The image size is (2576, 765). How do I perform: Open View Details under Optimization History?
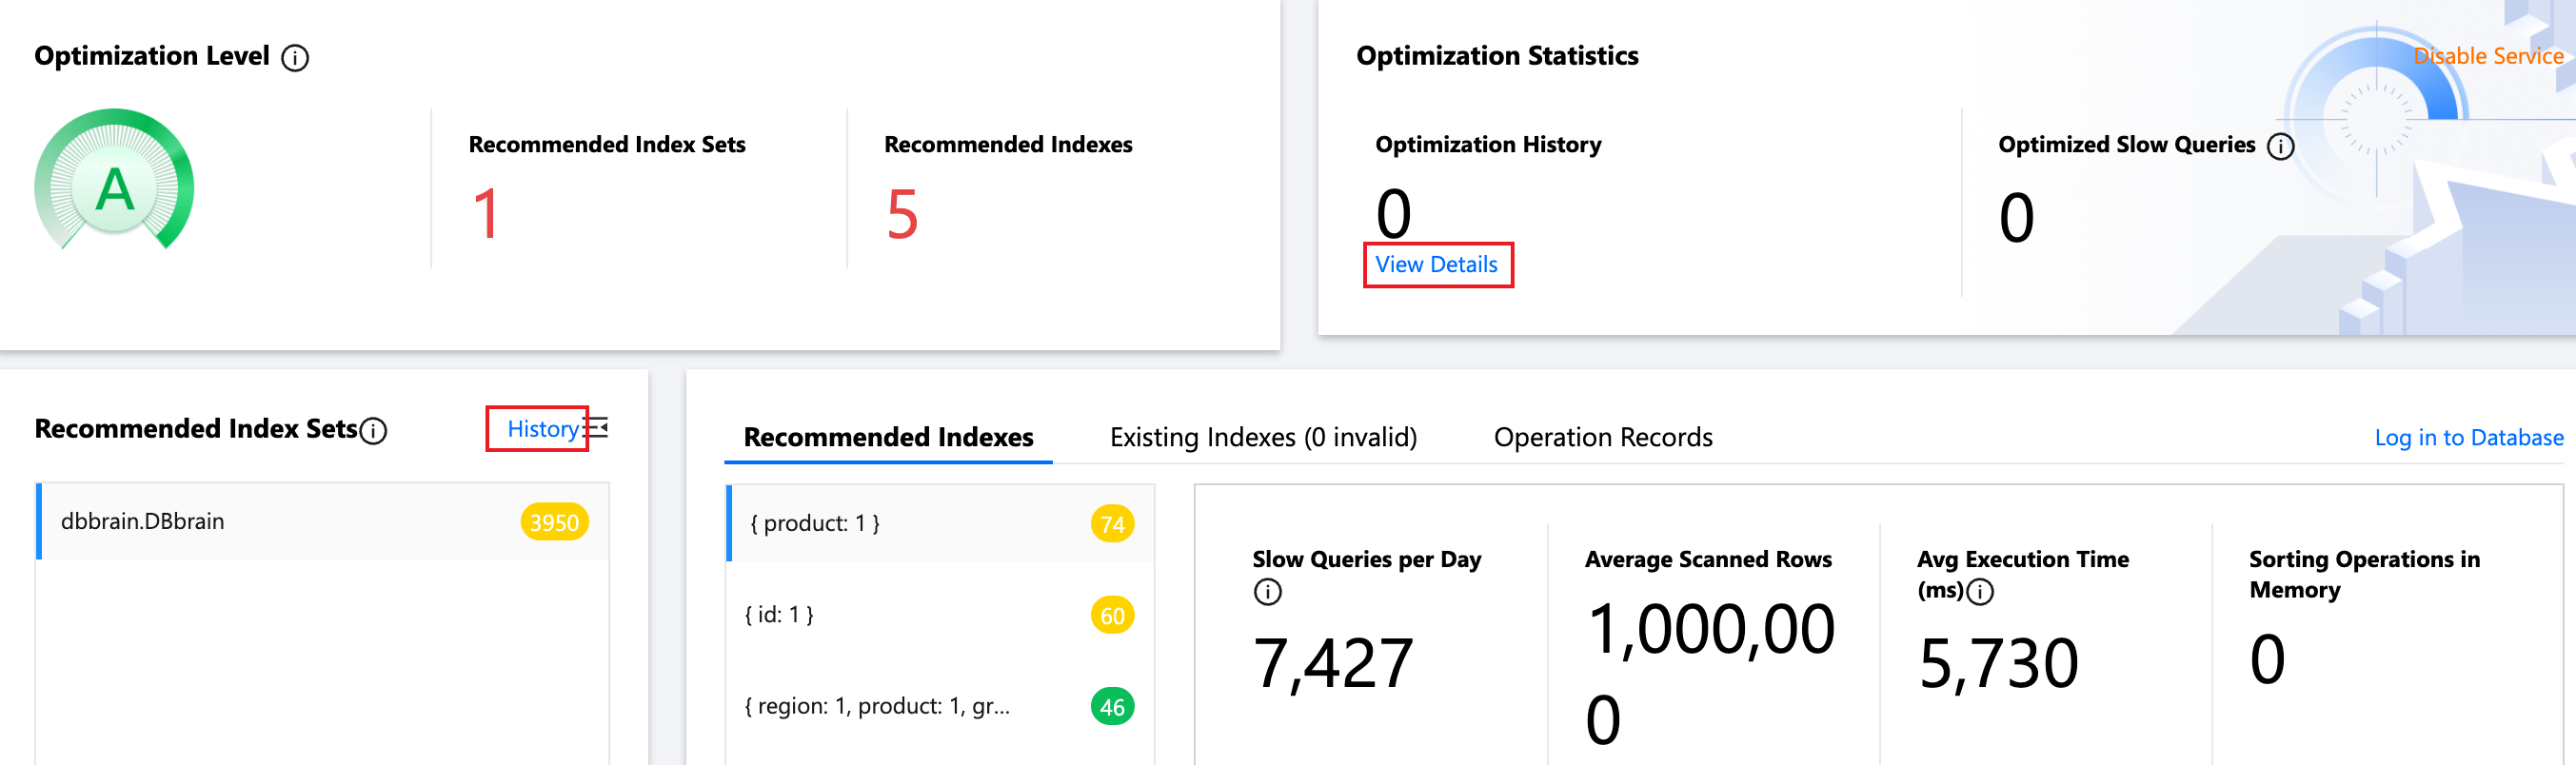1436,265
